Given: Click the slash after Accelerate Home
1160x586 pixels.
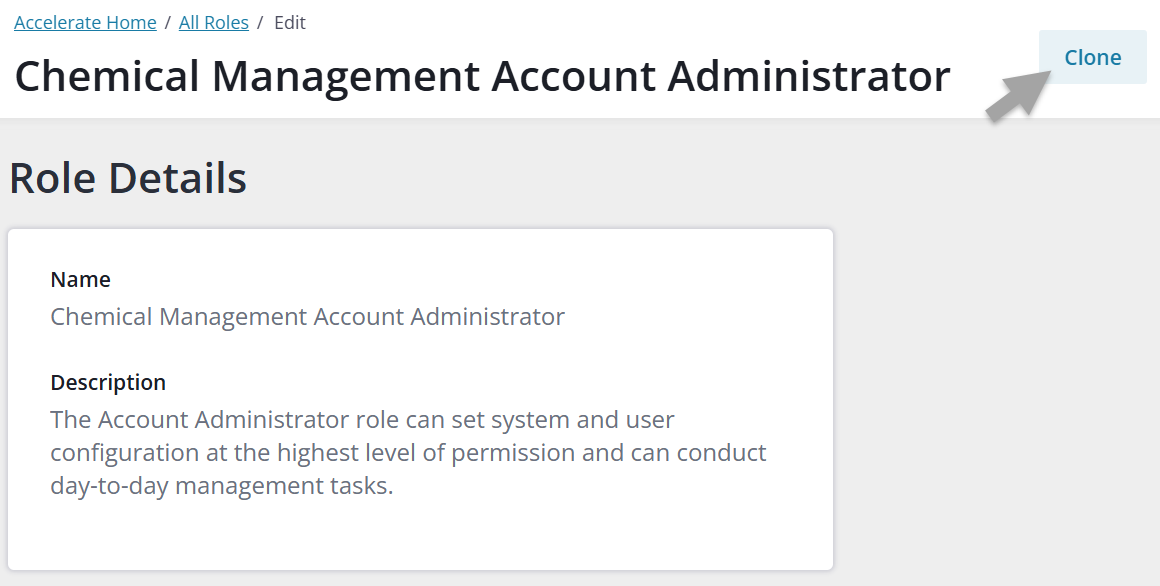Looking at the screenshot, I should [x=168, y=22].
